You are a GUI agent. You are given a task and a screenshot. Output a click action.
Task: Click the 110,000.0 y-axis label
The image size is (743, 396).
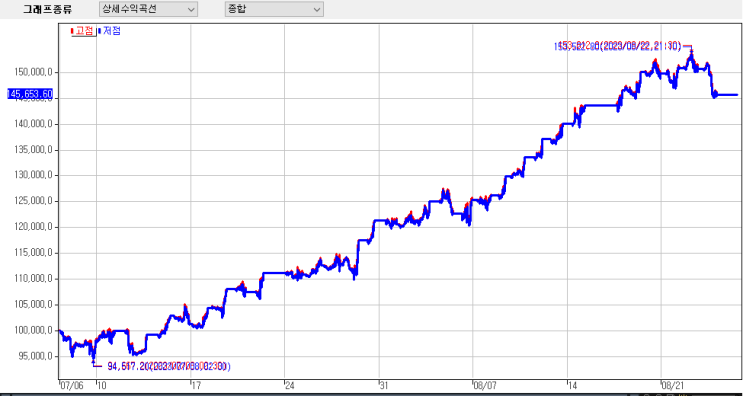[33, 279]
